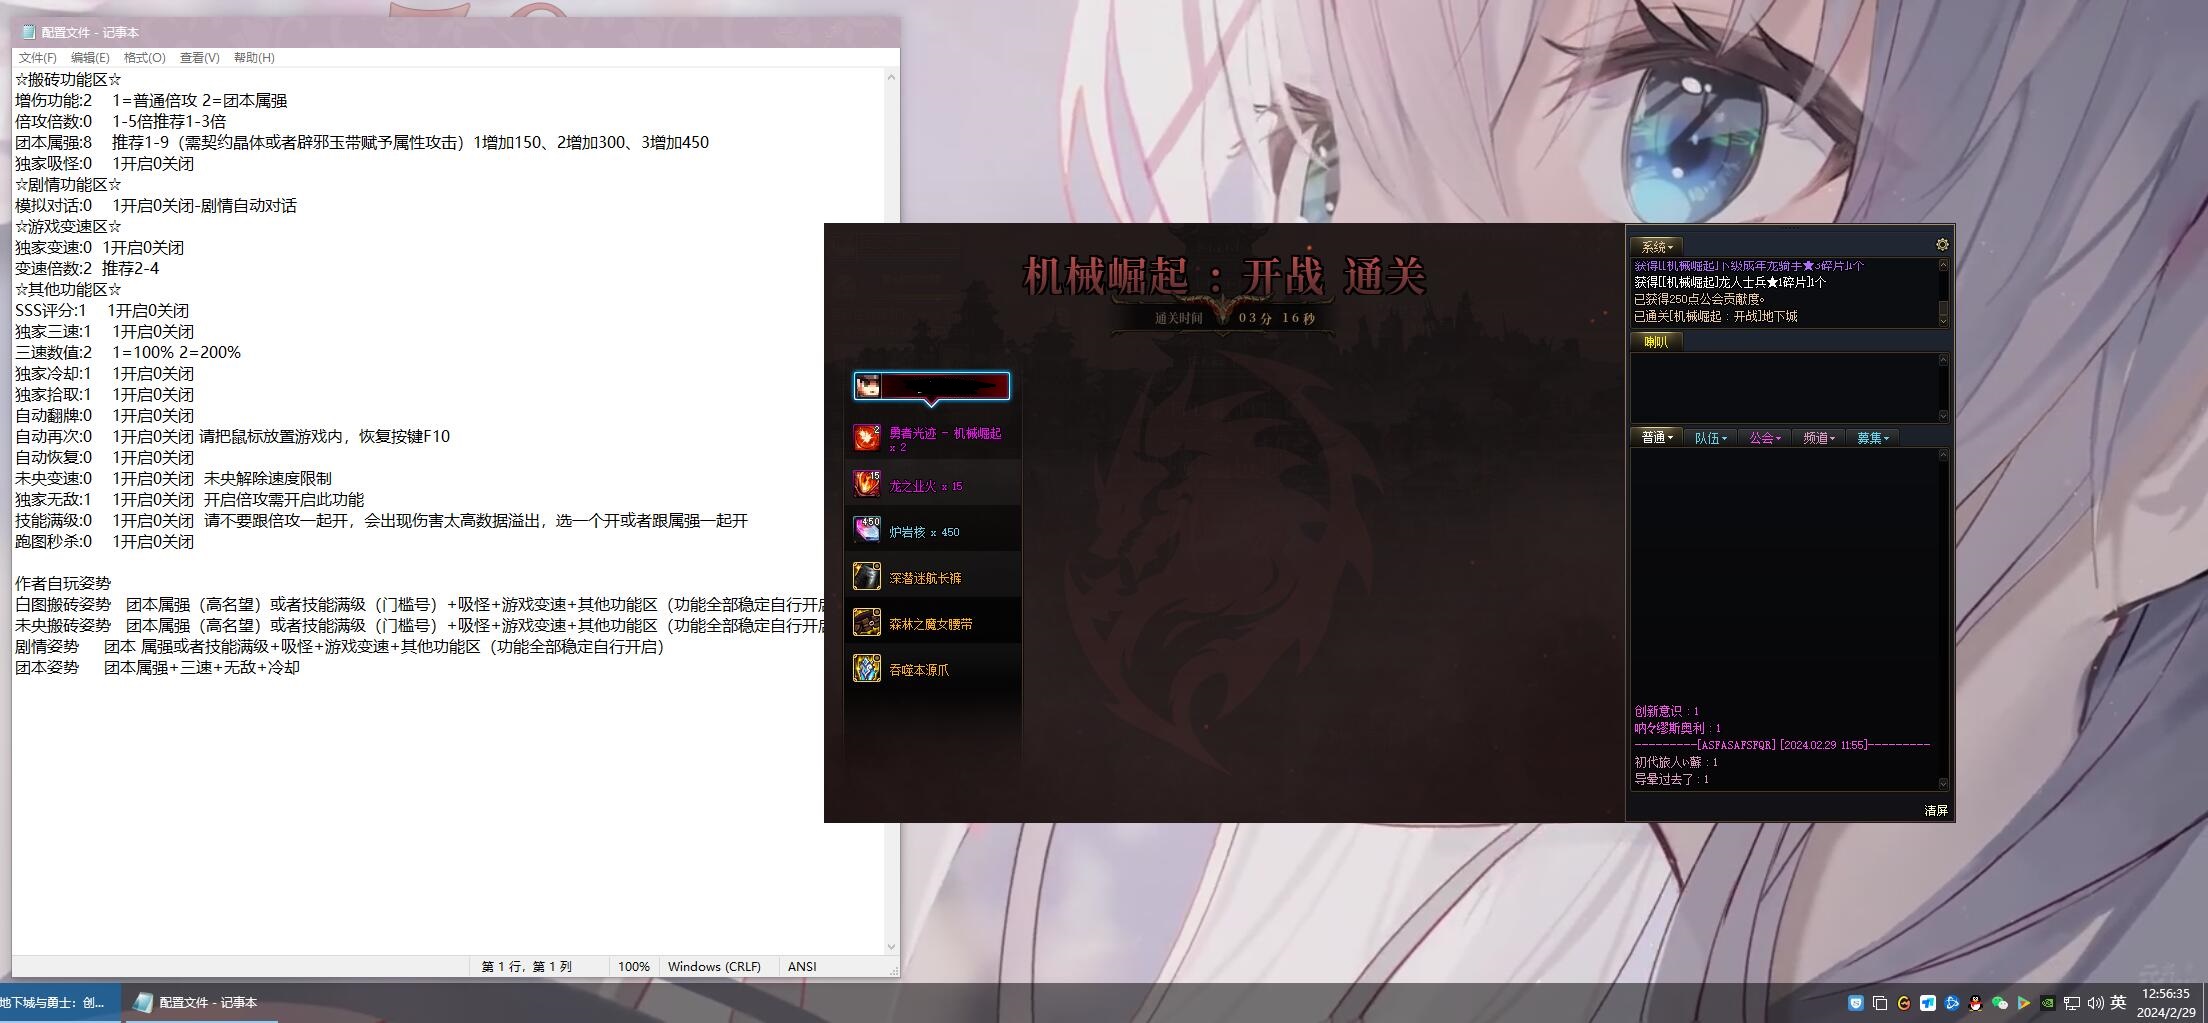Click 喇叭 panel scroll-down arrow
The height and width of the screenshot is (1023, 2208).
pyautogui.click(x=1943, y=415)
